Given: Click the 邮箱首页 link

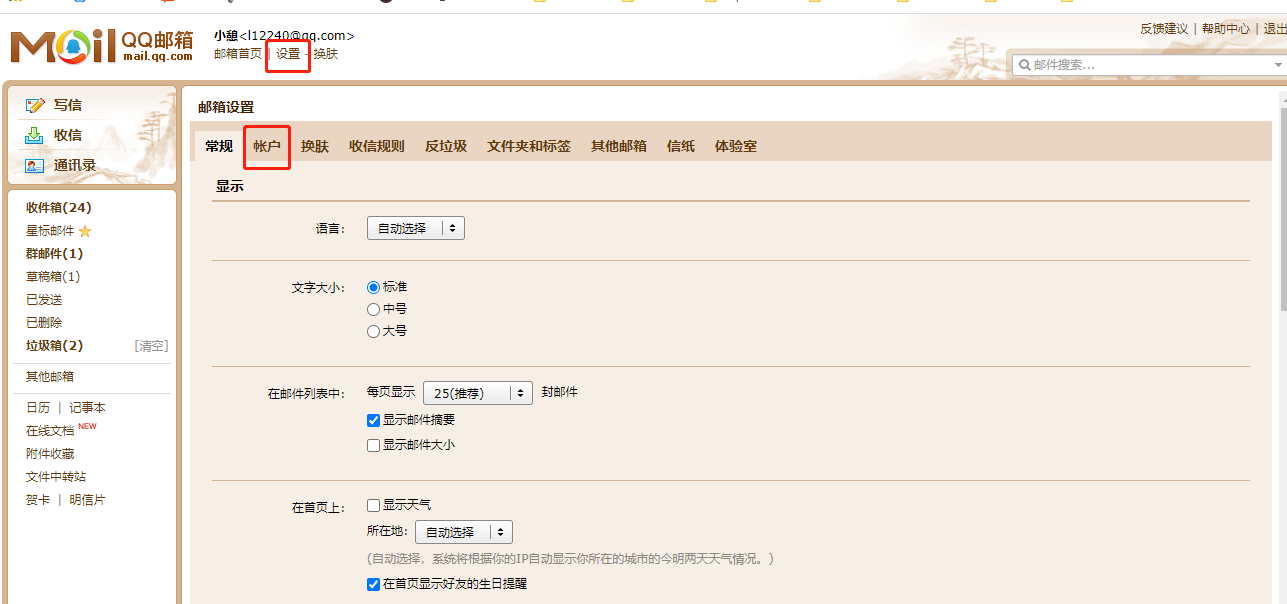Looking at the screenshot, I should 238,54.
